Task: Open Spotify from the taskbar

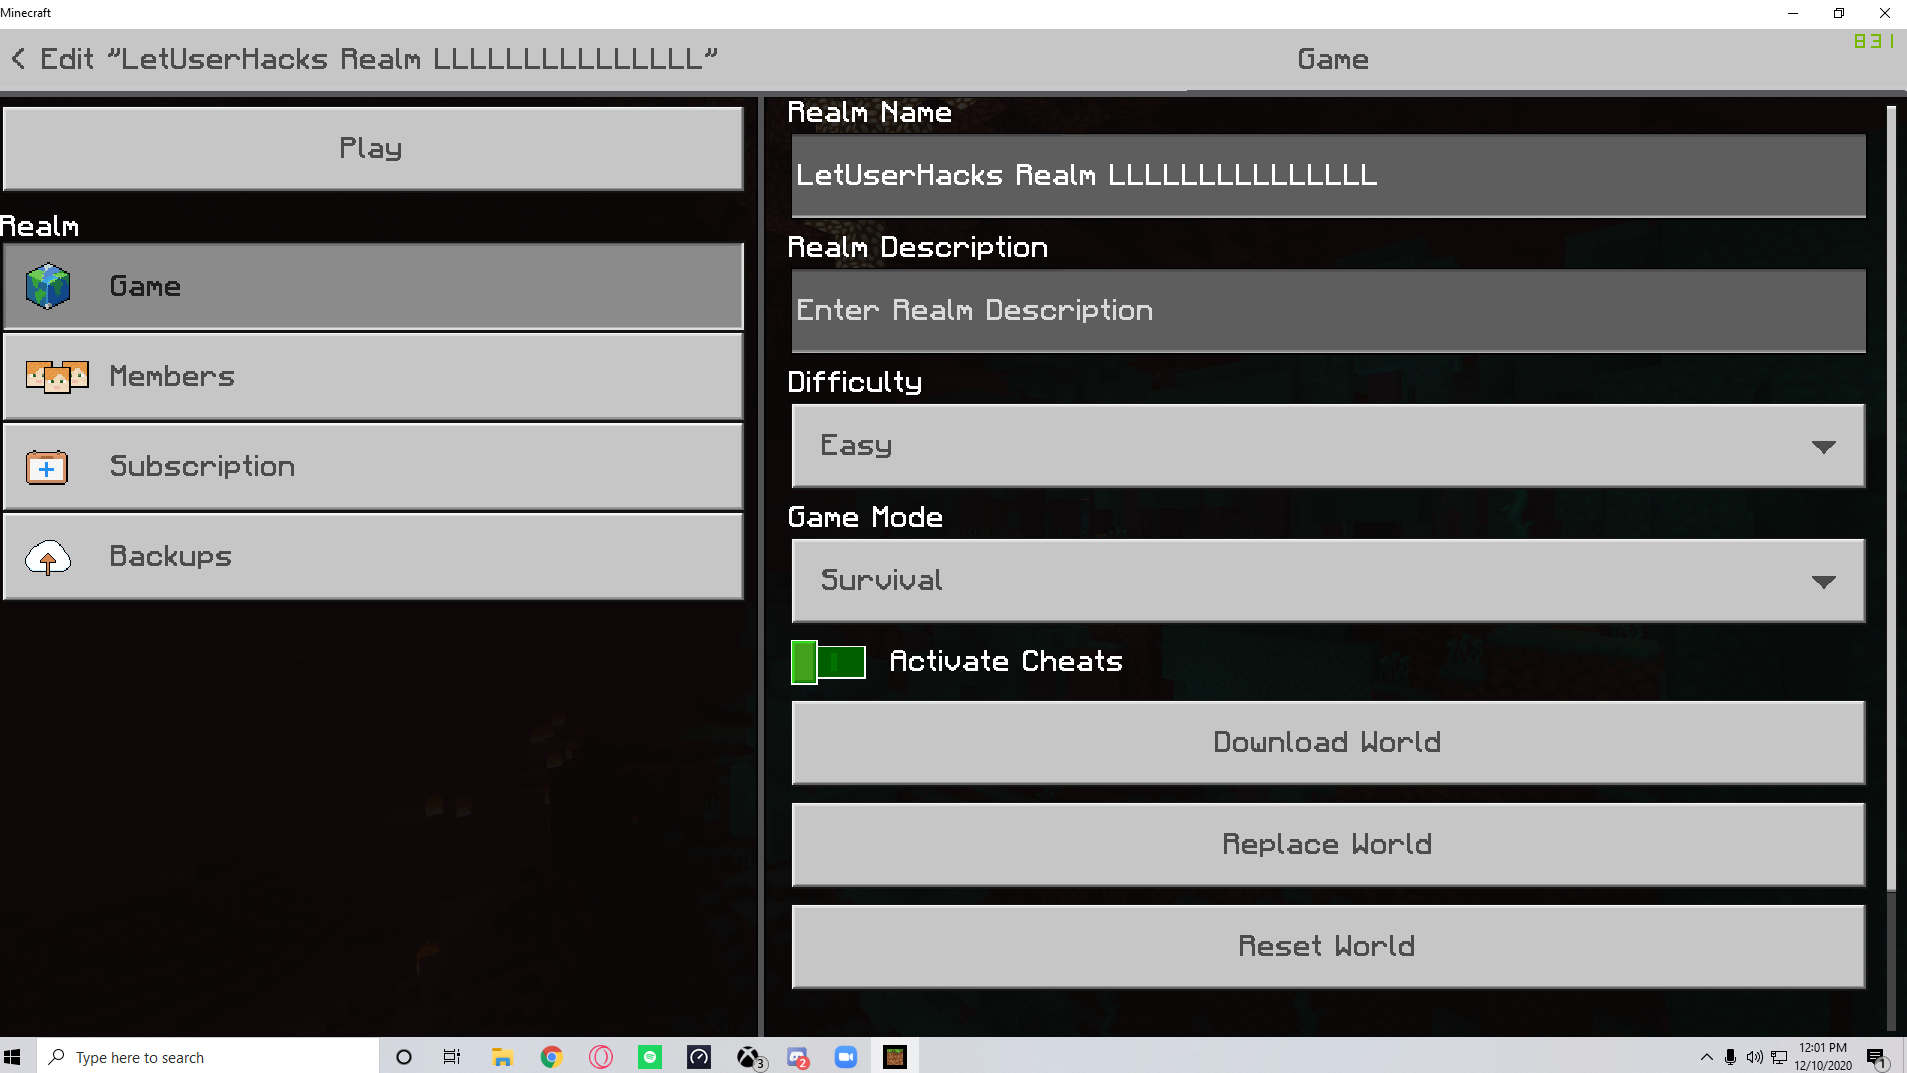Action: [x=650, y=1057]
